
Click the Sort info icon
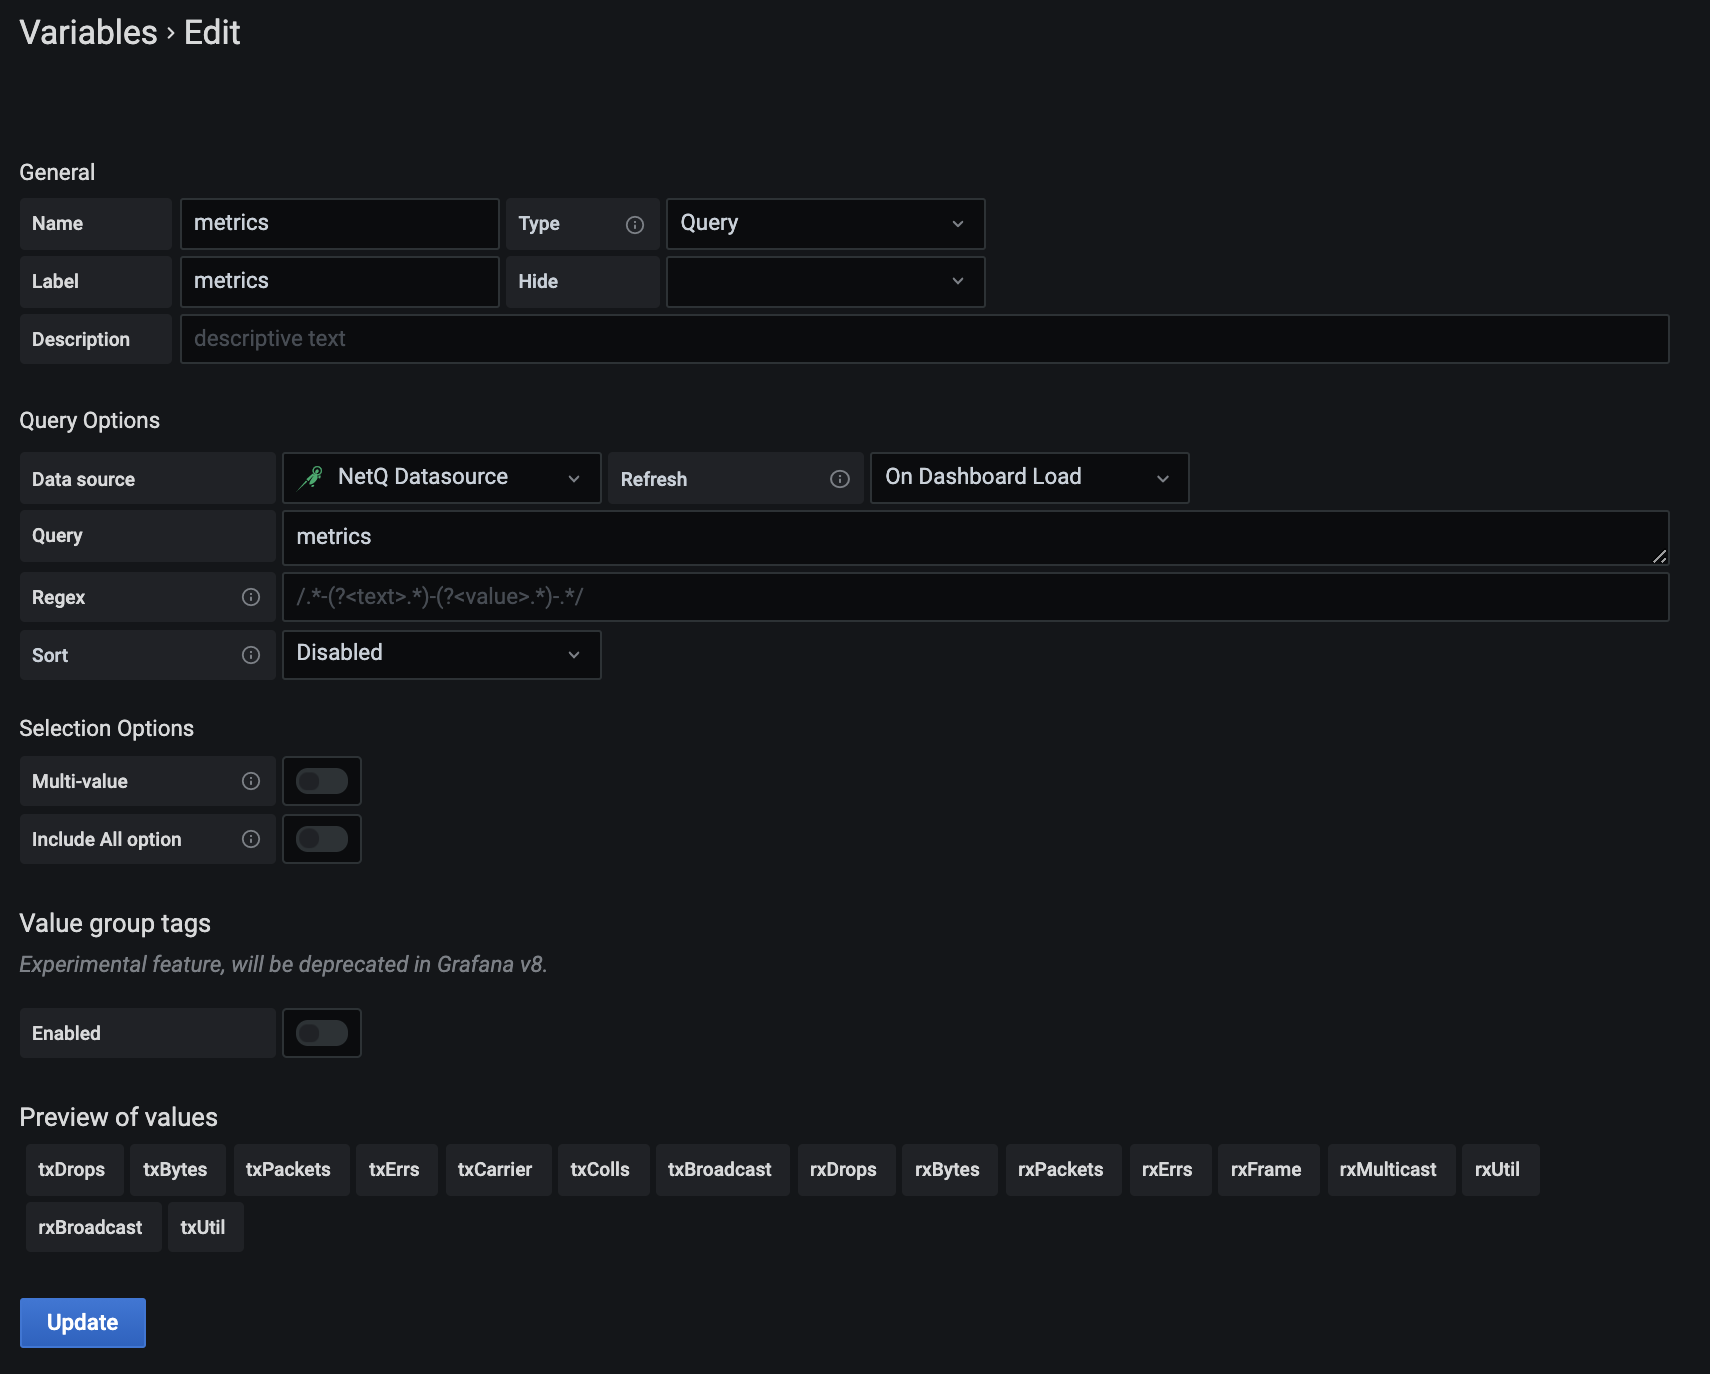(251, 655)
